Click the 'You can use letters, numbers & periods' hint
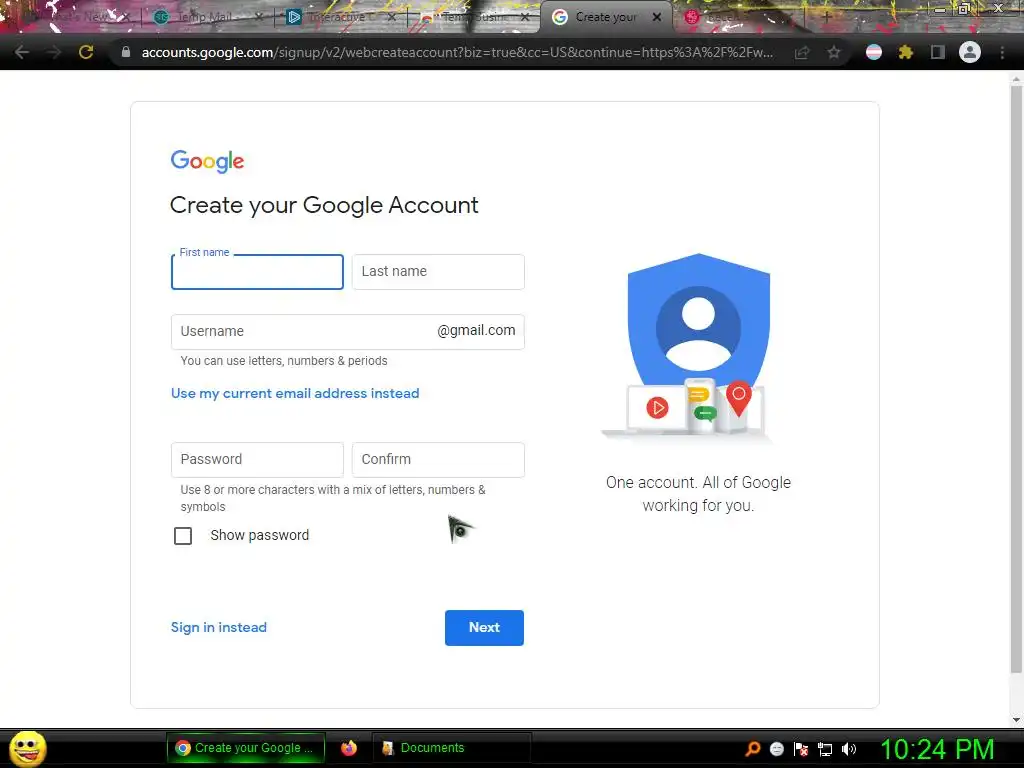Image resolution: width=1024 pixels, height=768 pixels. pyautogui.click(x=284, y=360)
